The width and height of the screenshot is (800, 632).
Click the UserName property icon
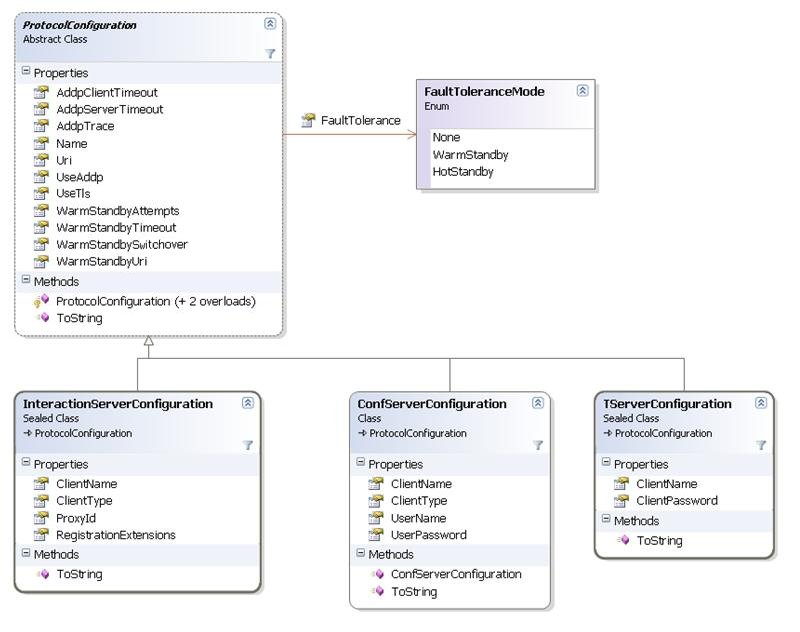[376, 518]
